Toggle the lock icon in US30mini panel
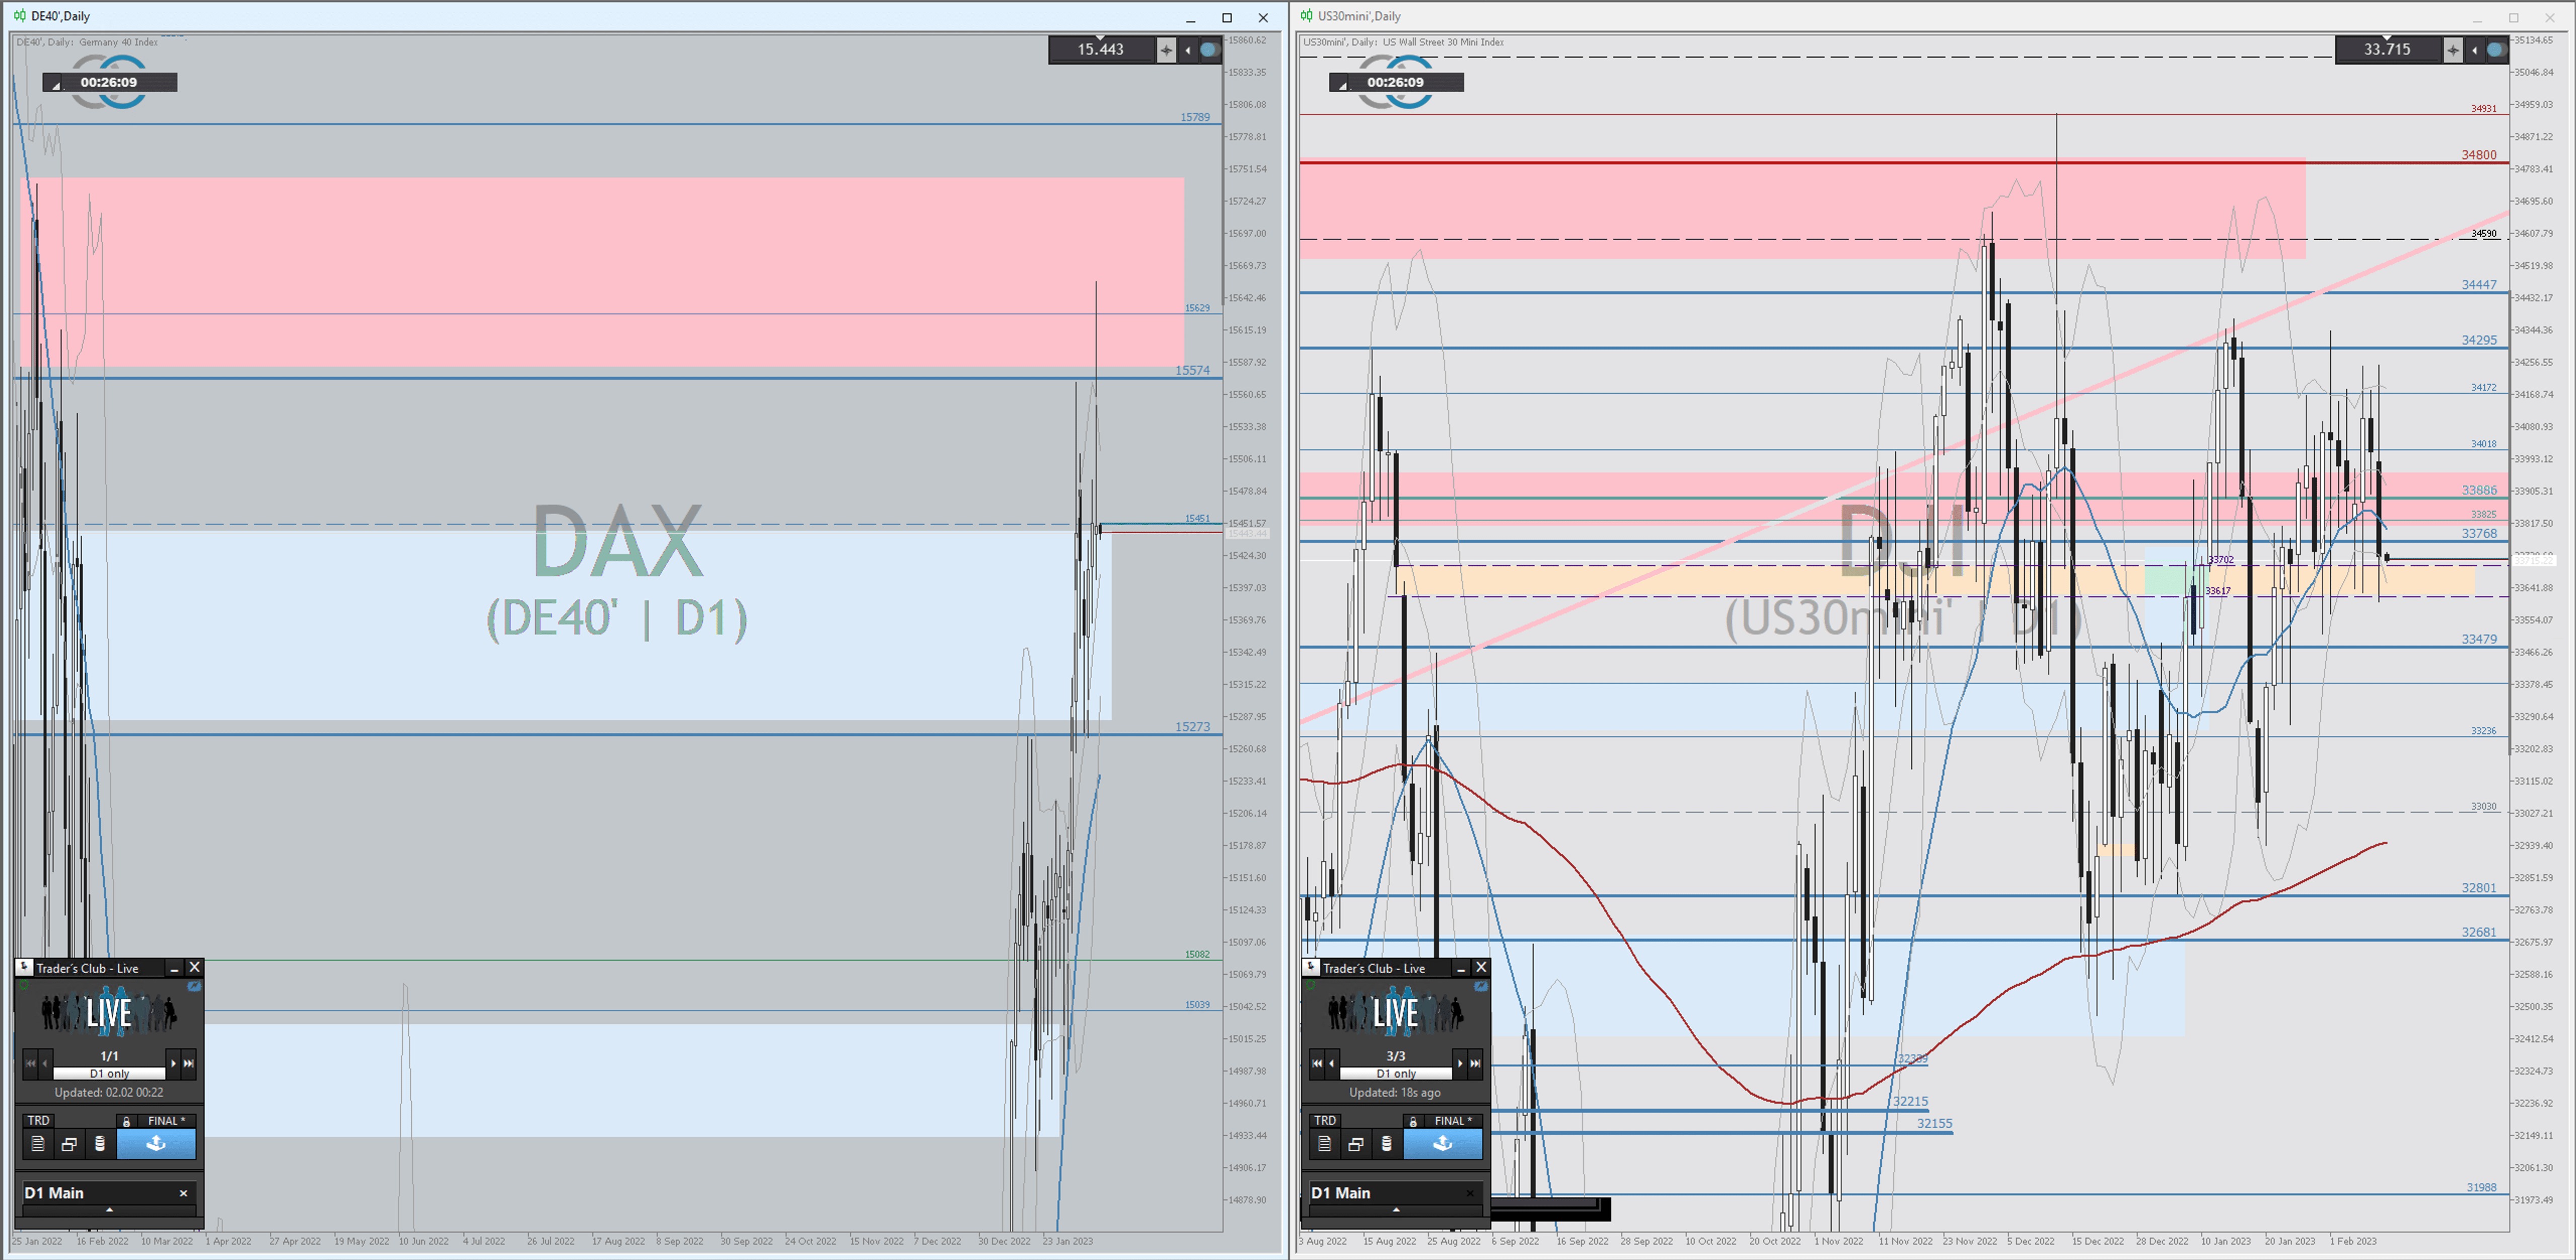2576x1260 pixels. pos(1413,1121)
